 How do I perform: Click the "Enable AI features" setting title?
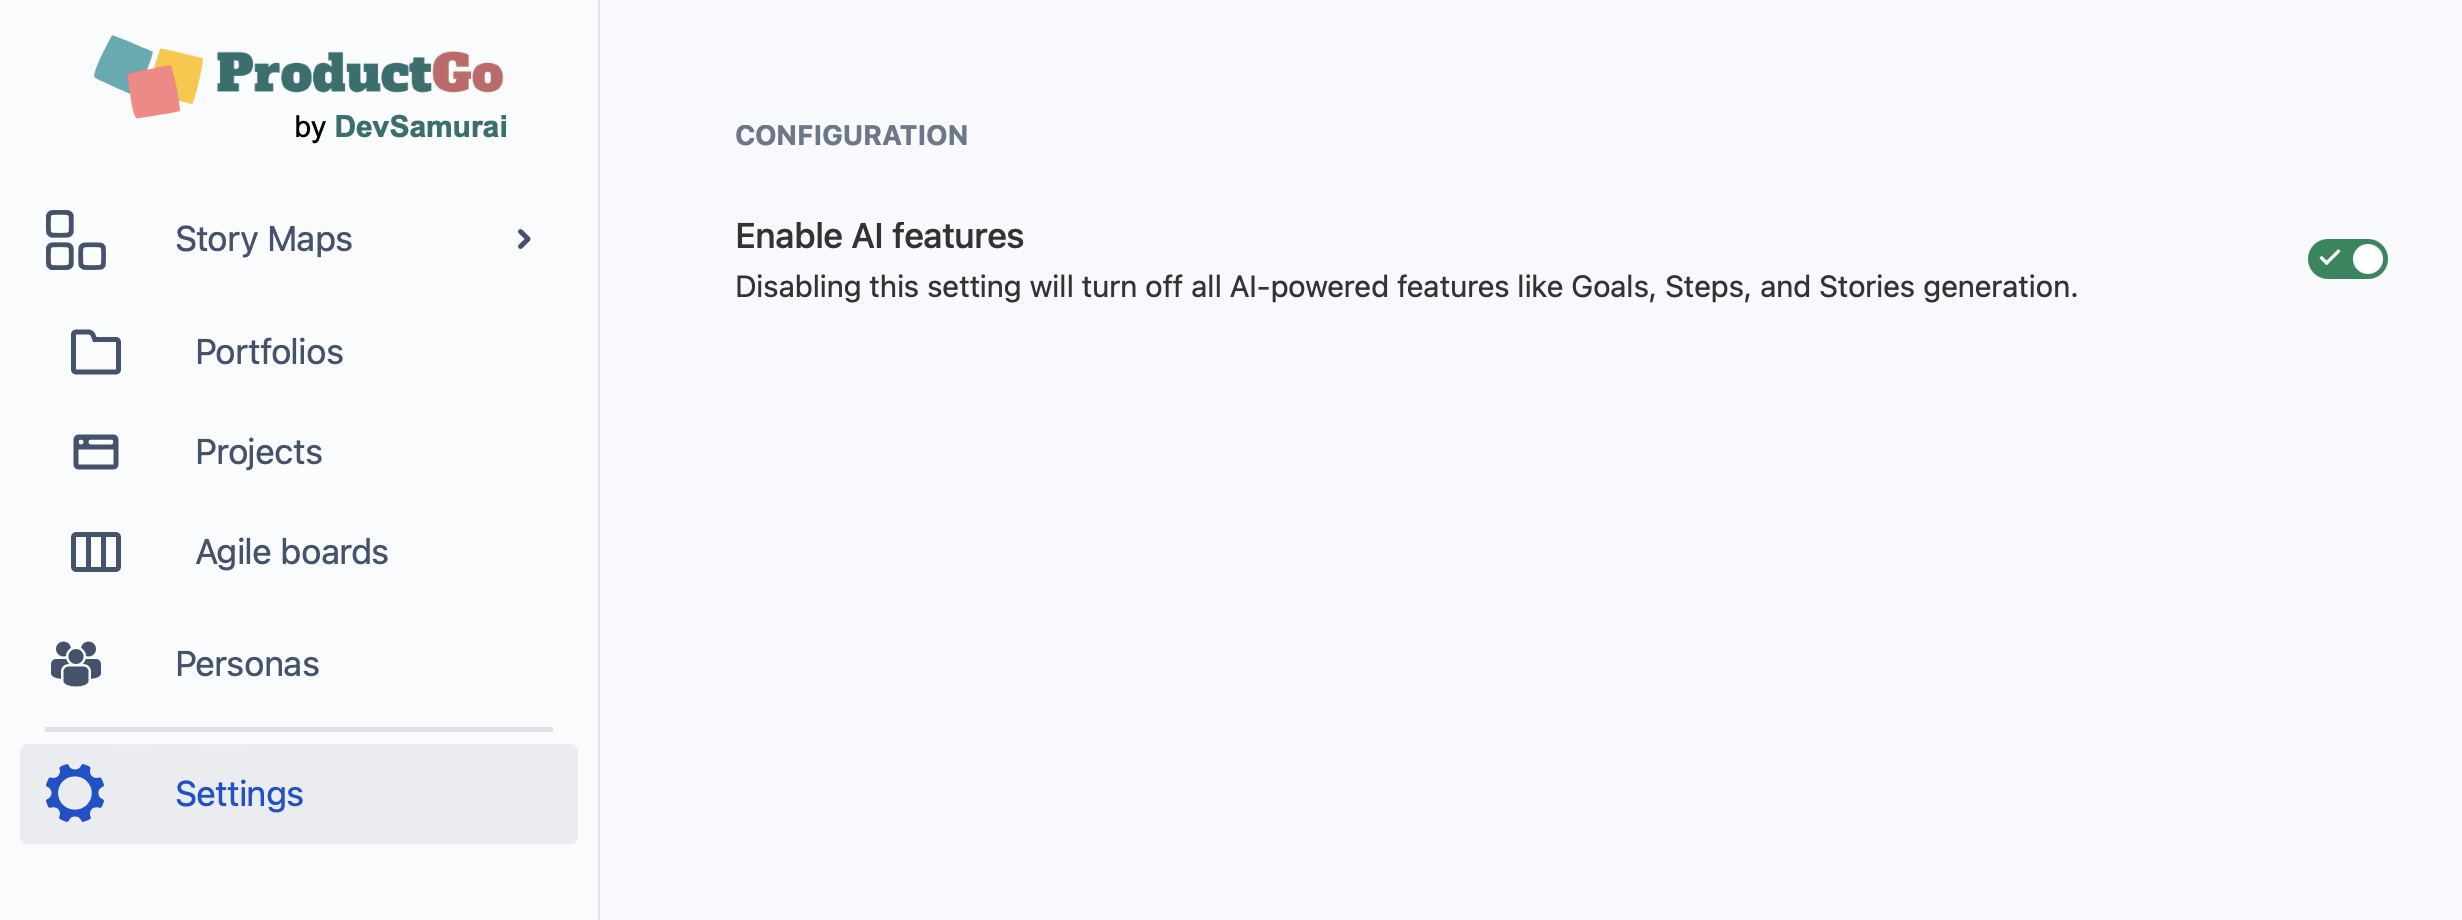tap(879, 236)
